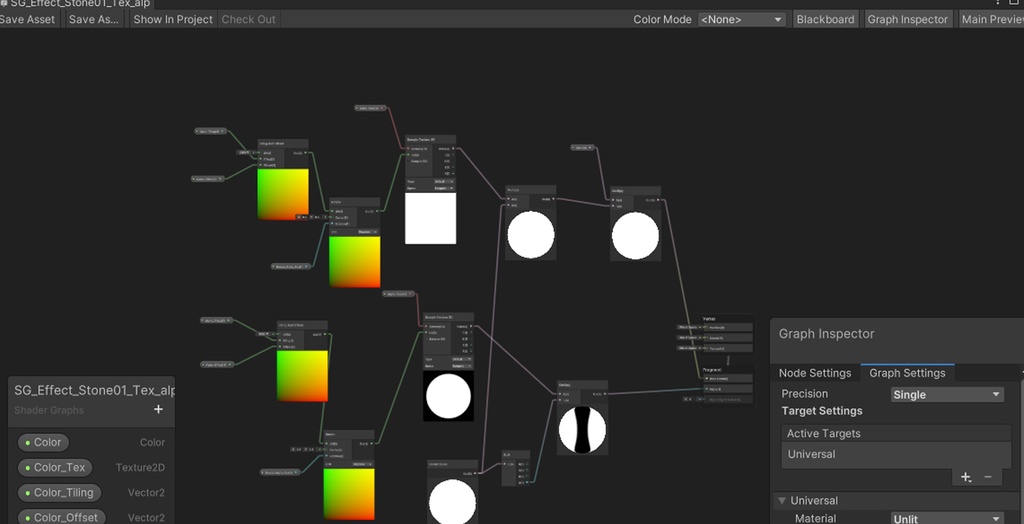
Task: Click the Target Settings heading
Action: point(822,411)
